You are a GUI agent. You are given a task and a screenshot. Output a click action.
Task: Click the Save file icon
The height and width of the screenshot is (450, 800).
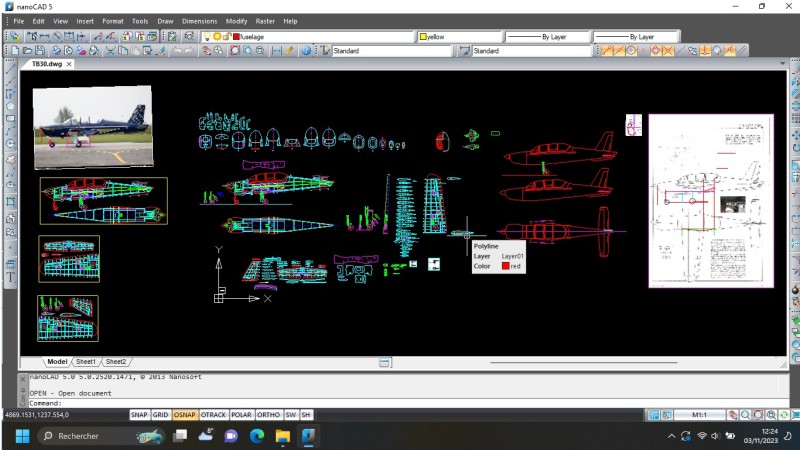click(x=40, y=50)
